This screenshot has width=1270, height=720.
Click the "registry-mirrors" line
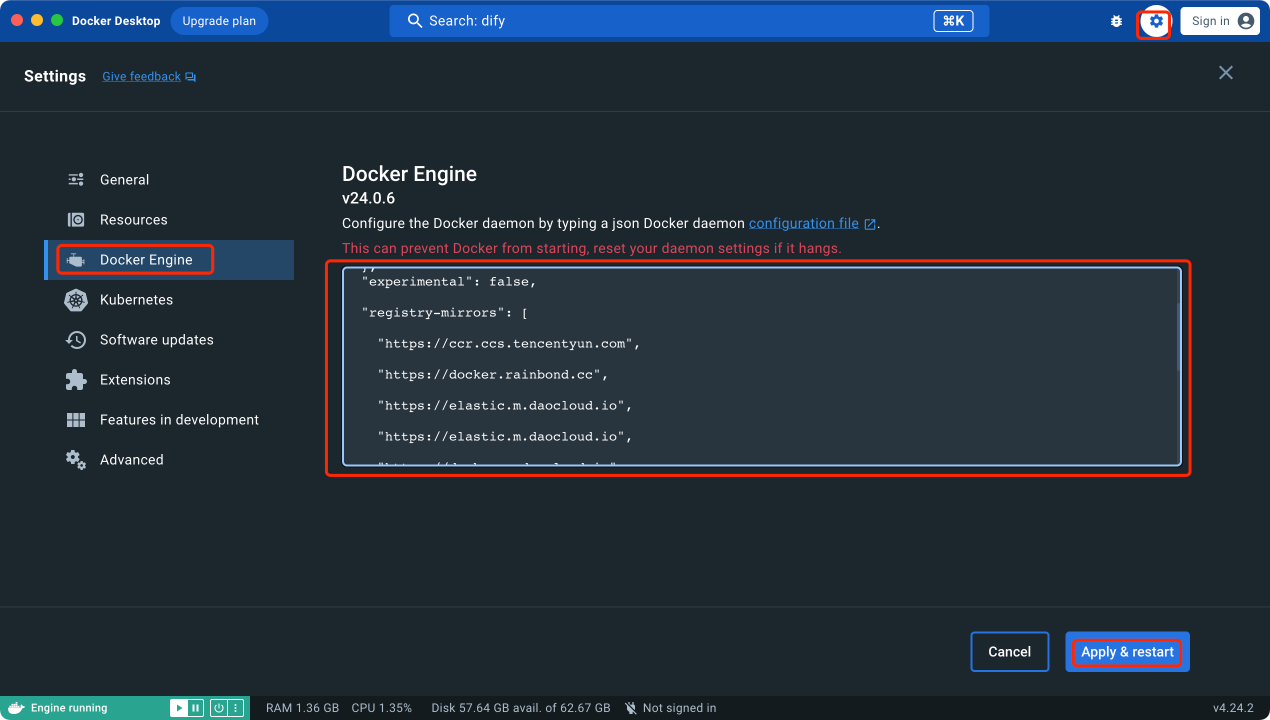click(444, 313)
